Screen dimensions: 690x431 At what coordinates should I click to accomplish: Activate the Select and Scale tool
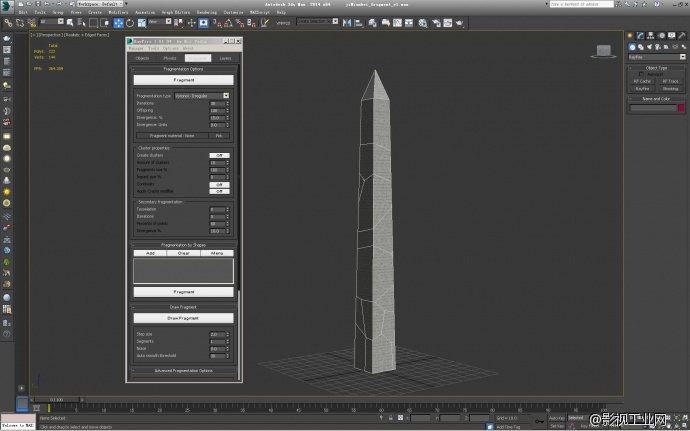[x=142, y=23]
